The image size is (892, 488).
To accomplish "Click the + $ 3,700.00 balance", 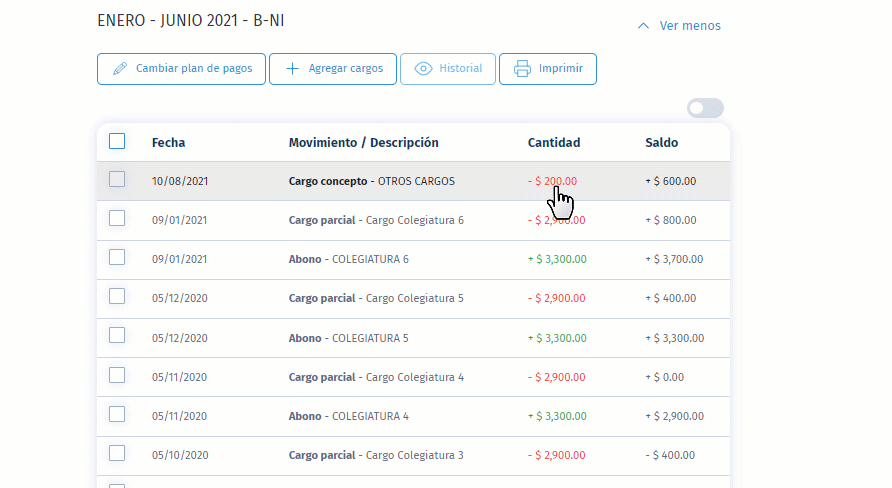I will point(674,259).
